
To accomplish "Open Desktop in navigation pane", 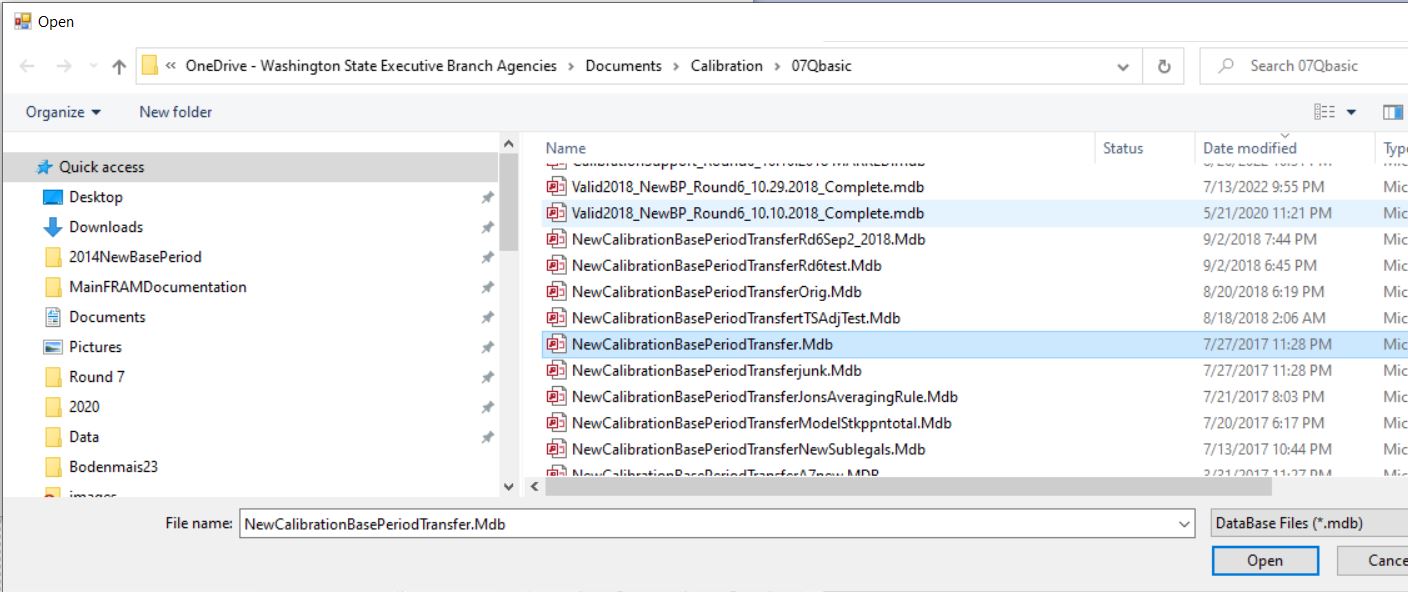I will pos(95,197).
